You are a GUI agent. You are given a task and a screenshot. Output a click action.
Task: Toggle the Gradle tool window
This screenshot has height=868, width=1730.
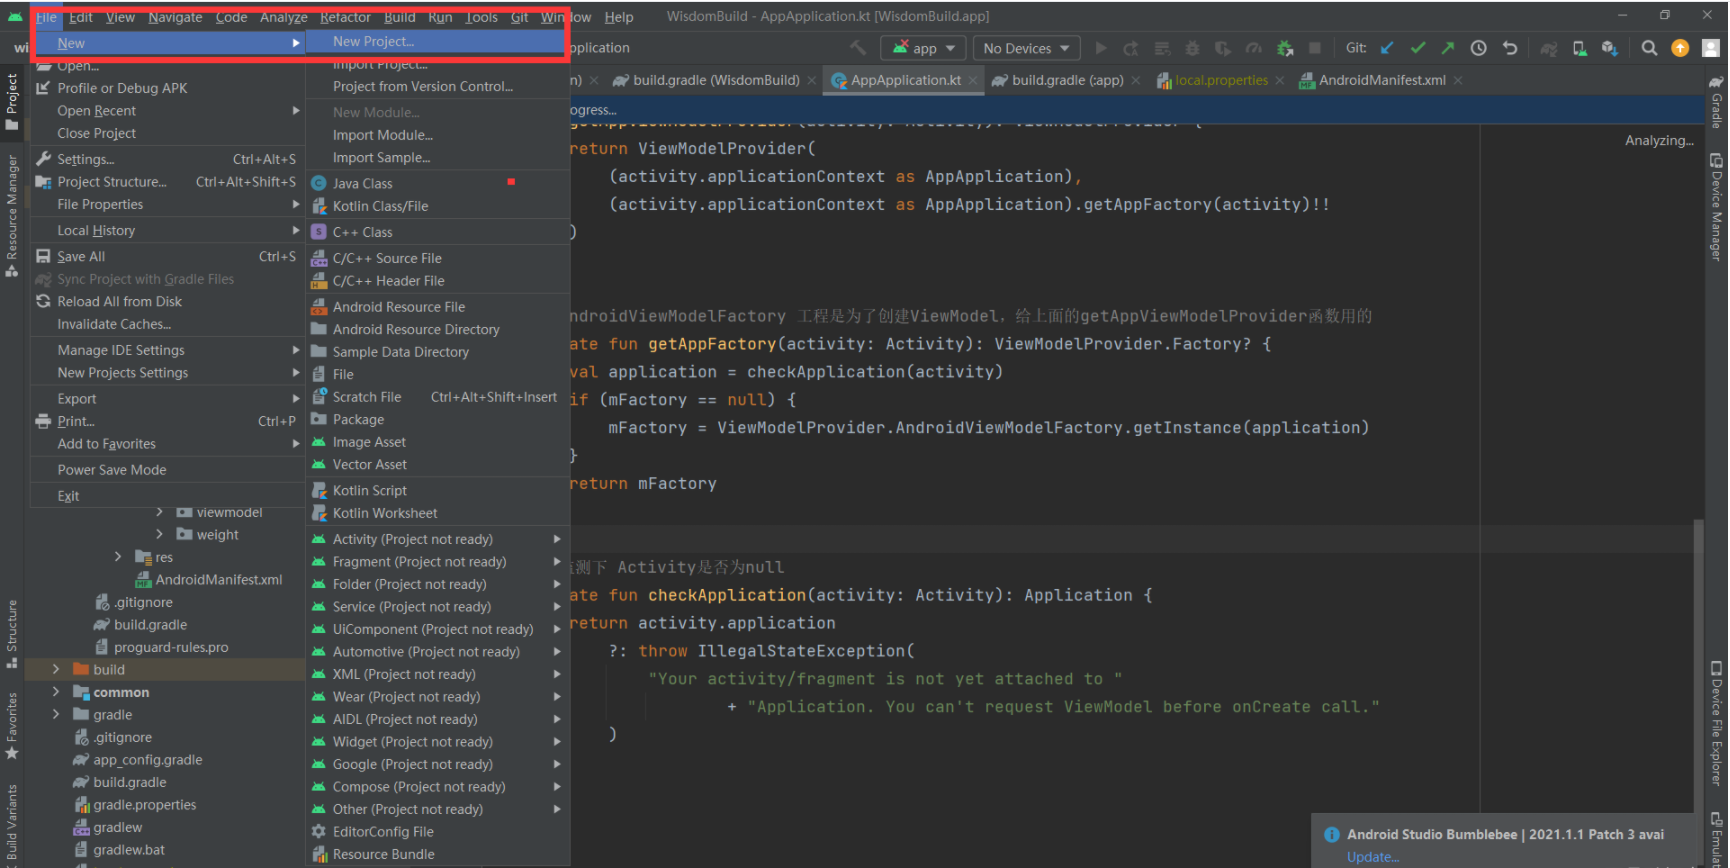click(x=1716, y=102)
